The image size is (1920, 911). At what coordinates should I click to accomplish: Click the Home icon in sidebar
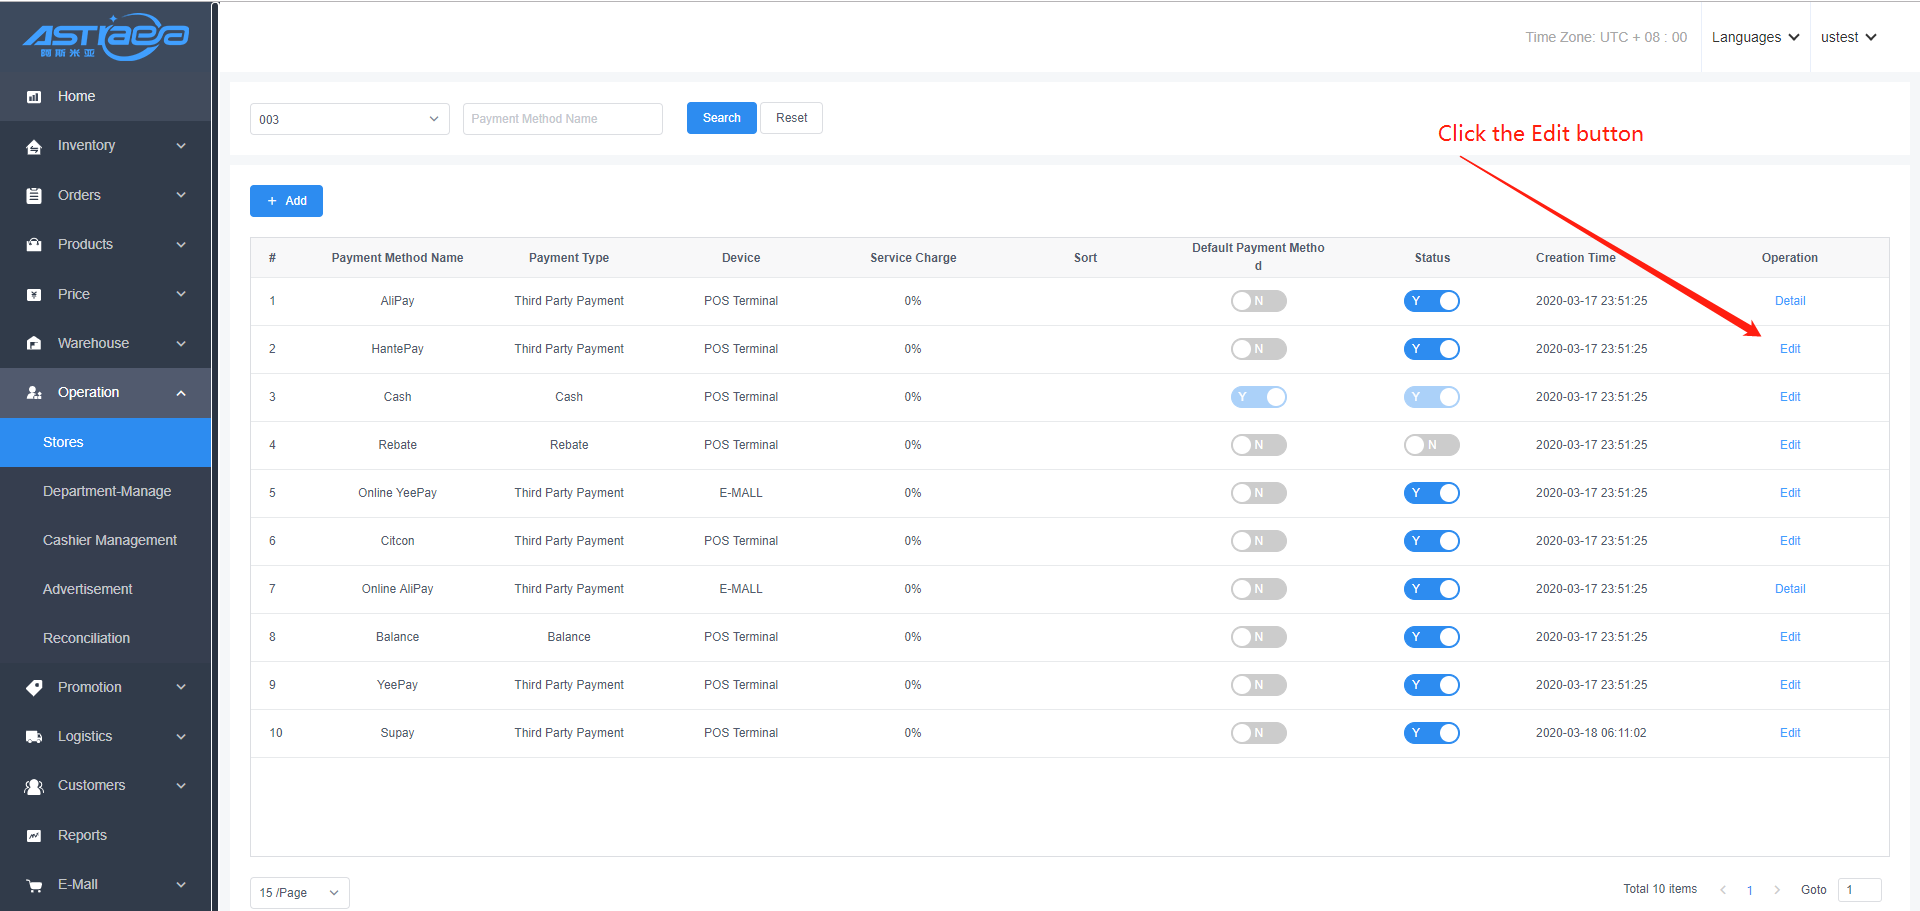tap(34, 97)
